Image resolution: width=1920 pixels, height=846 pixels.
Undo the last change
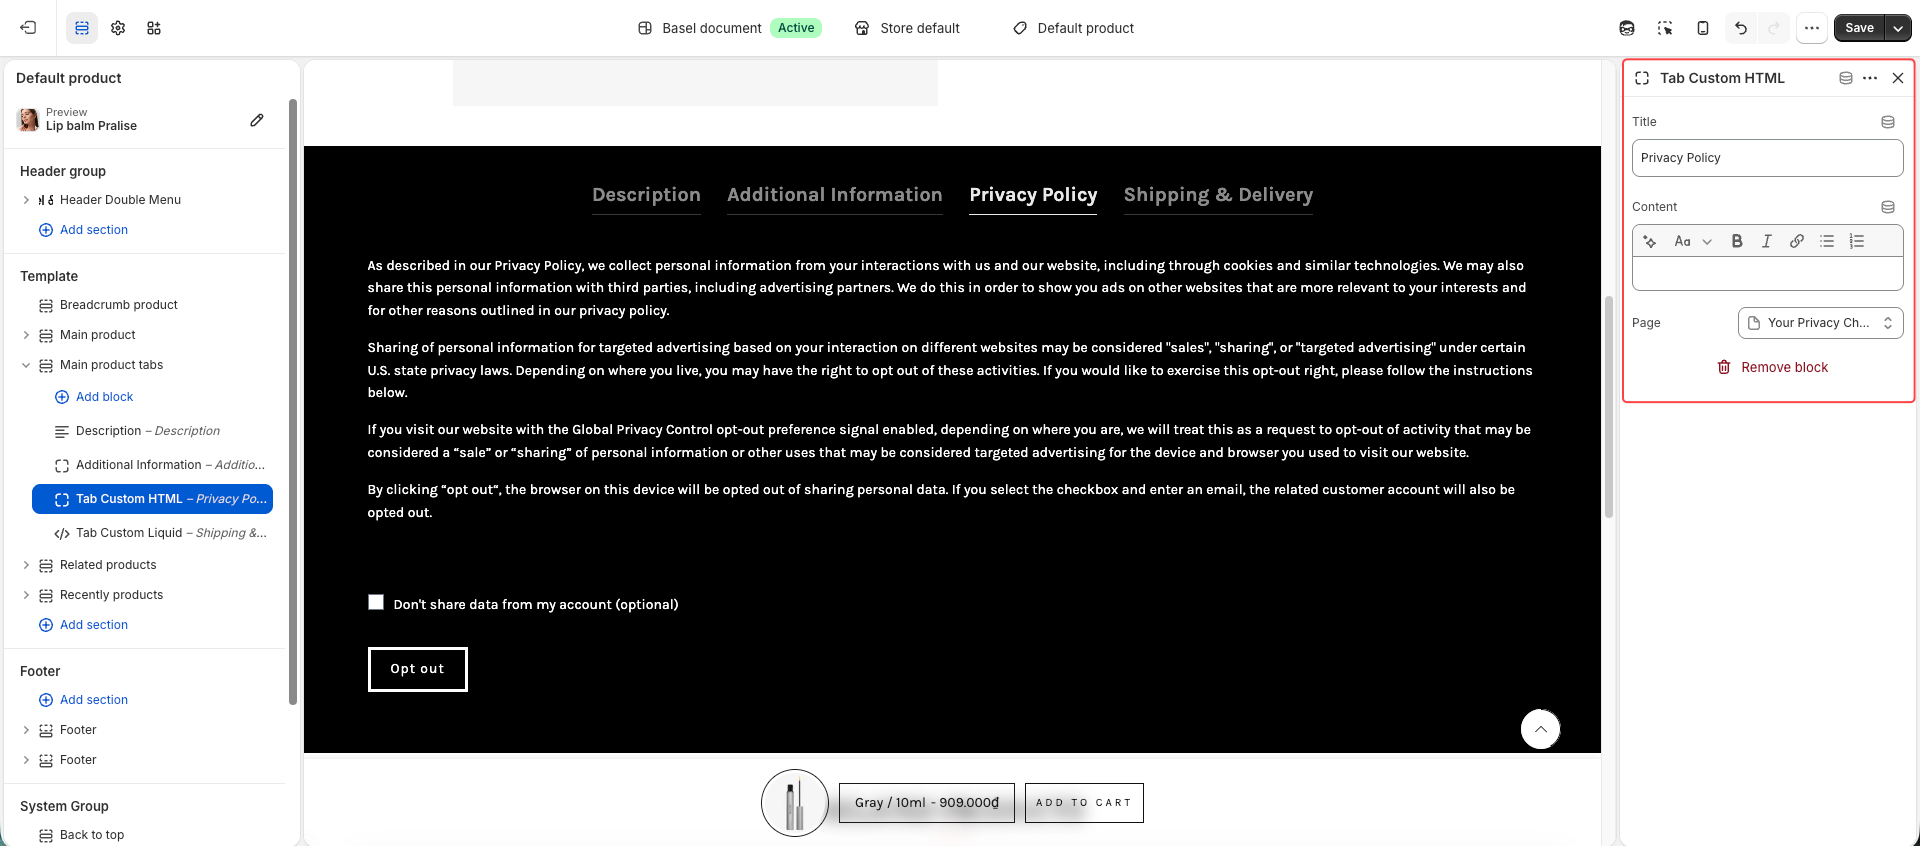1741,28
